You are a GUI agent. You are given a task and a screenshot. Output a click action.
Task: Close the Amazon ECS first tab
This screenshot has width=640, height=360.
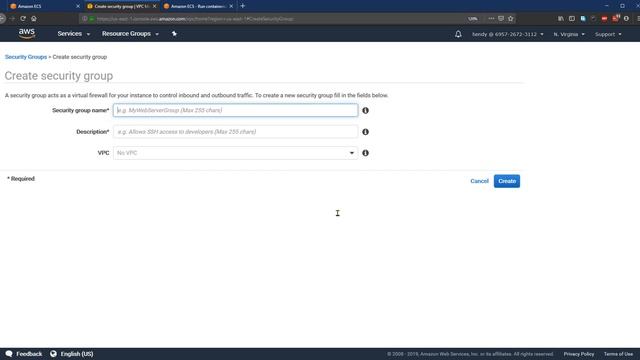[78, 6]
